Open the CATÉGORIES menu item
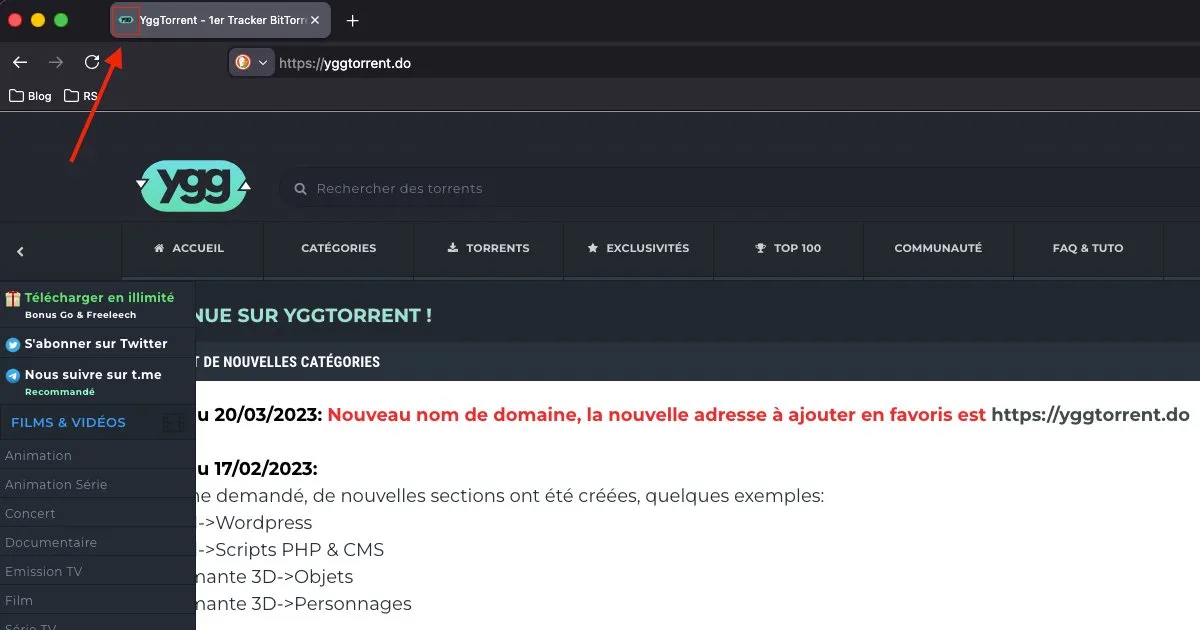The width and height of the screenshot is (1200, 630). pyautogui.click(x=339, y=248)
